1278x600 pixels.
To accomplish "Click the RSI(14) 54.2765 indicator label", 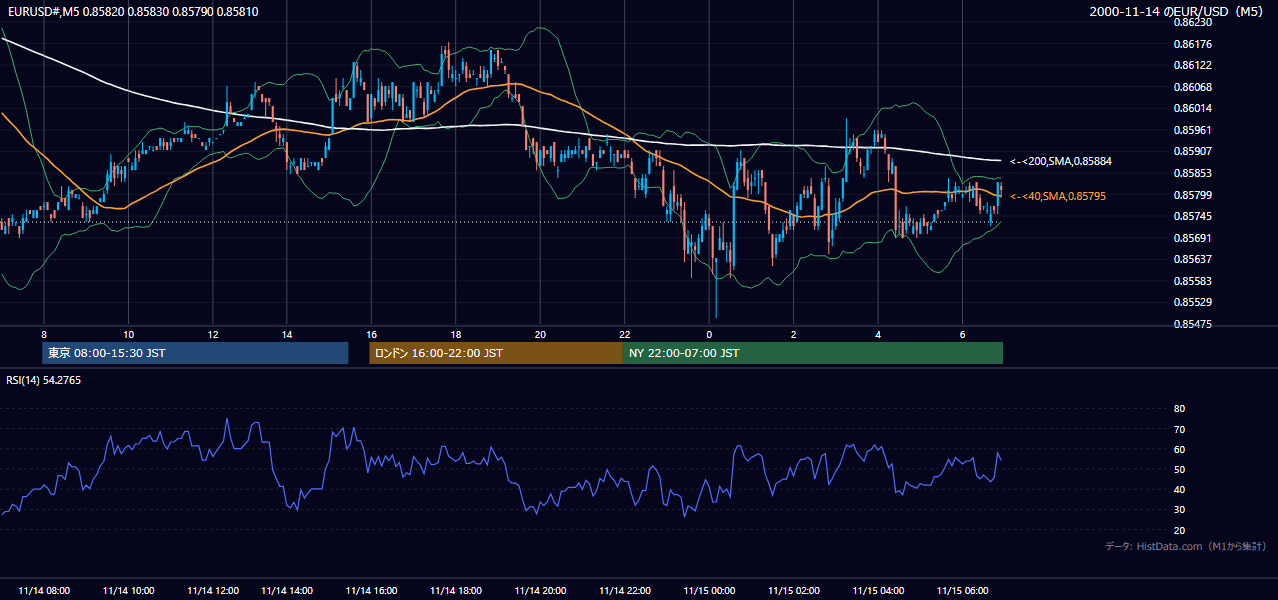I will coord(44,380).
